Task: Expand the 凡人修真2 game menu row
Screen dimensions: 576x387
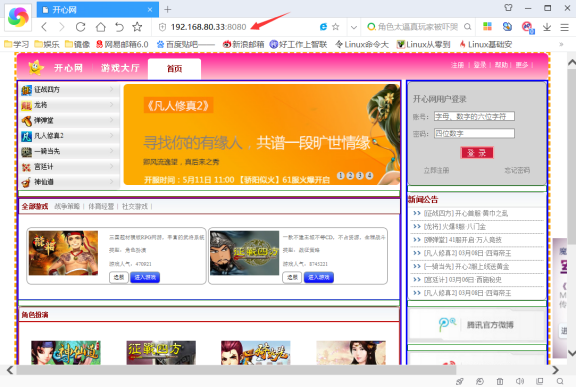Action: click(69, 136)
